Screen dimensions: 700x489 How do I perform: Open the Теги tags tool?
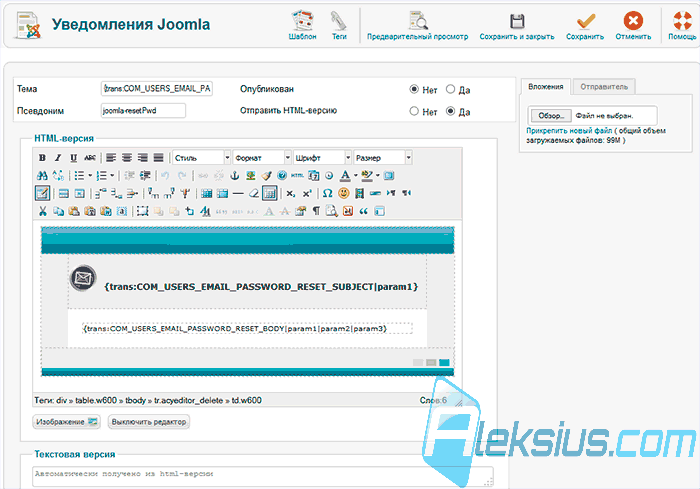339,21
